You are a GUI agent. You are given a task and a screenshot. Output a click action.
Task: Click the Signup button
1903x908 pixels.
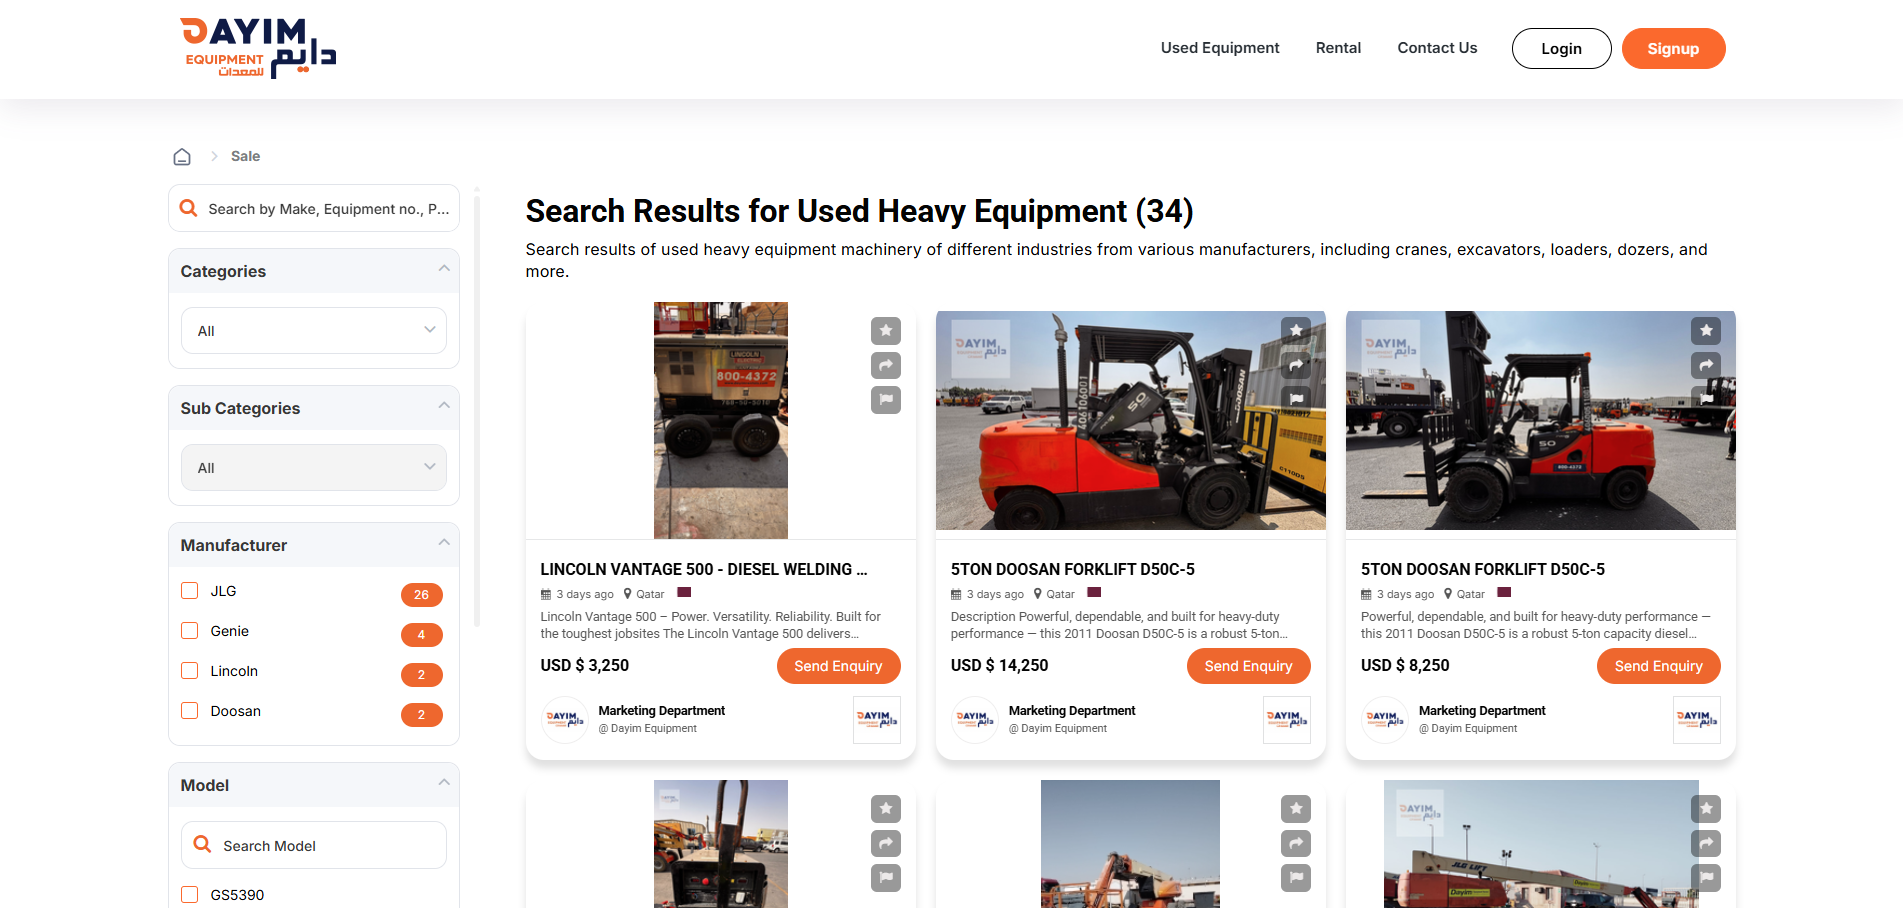pyautogui.click(x=1672, y=49)
